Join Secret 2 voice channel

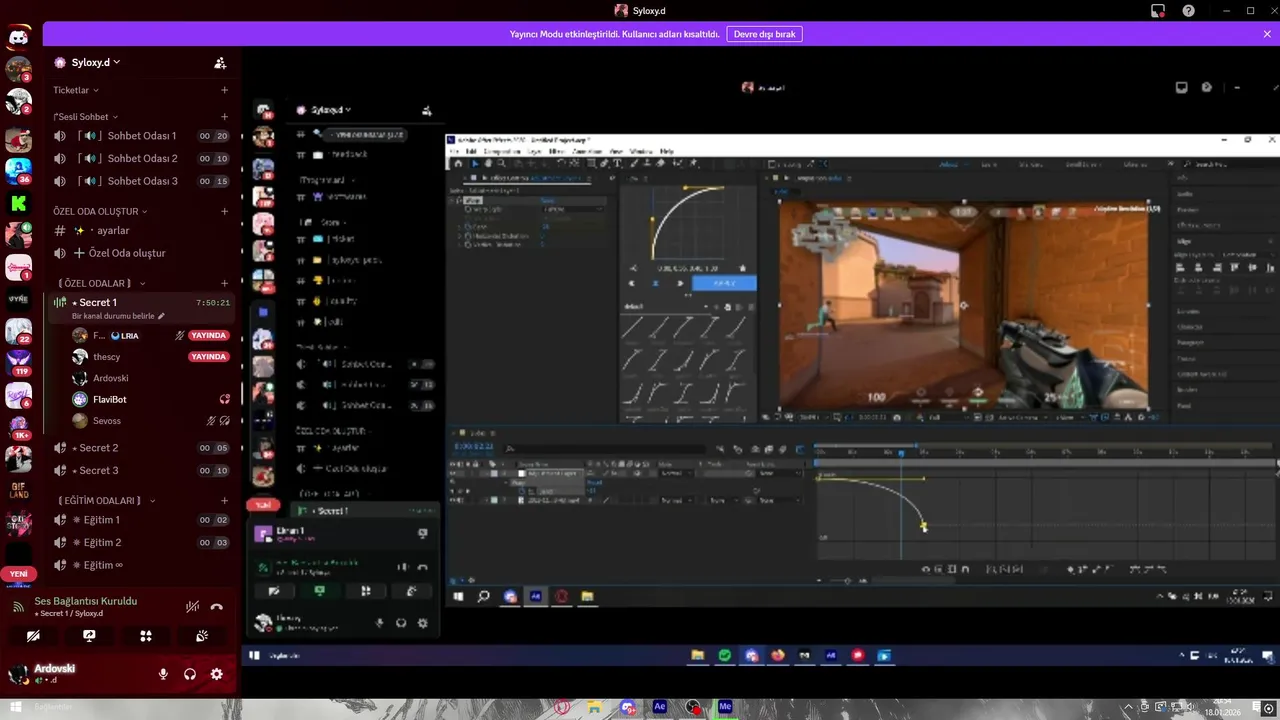(x=141, y=448)
